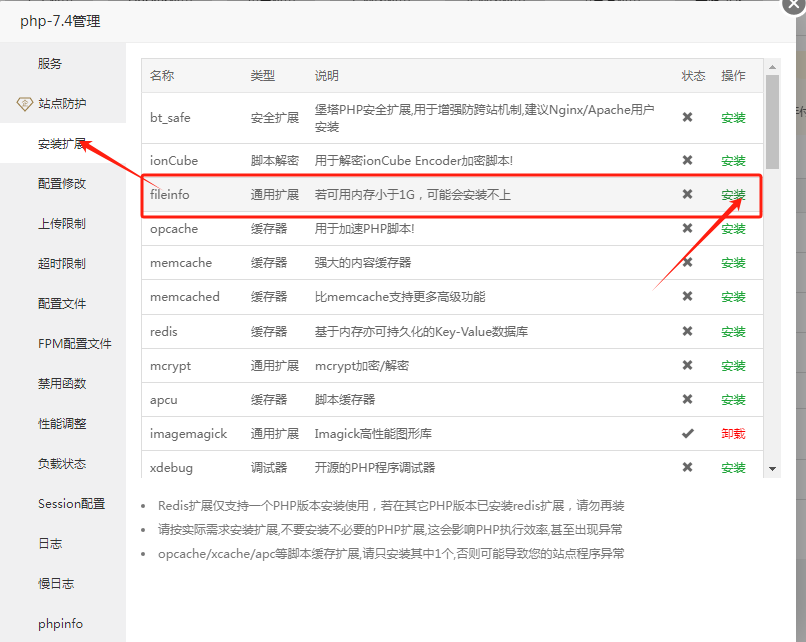Click the X status icon for xdebug

pos(687,467)
